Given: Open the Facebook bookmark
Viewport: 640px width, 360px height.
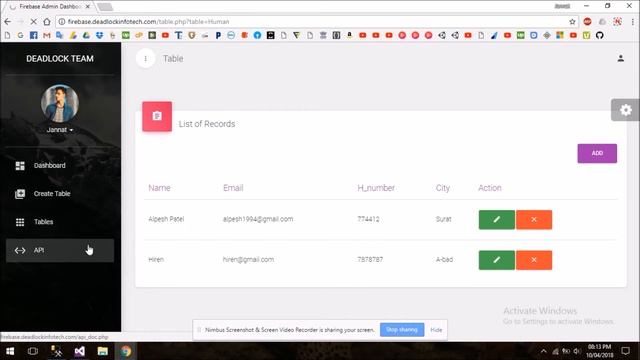Looking at the screenshot, I should point(33,36).
